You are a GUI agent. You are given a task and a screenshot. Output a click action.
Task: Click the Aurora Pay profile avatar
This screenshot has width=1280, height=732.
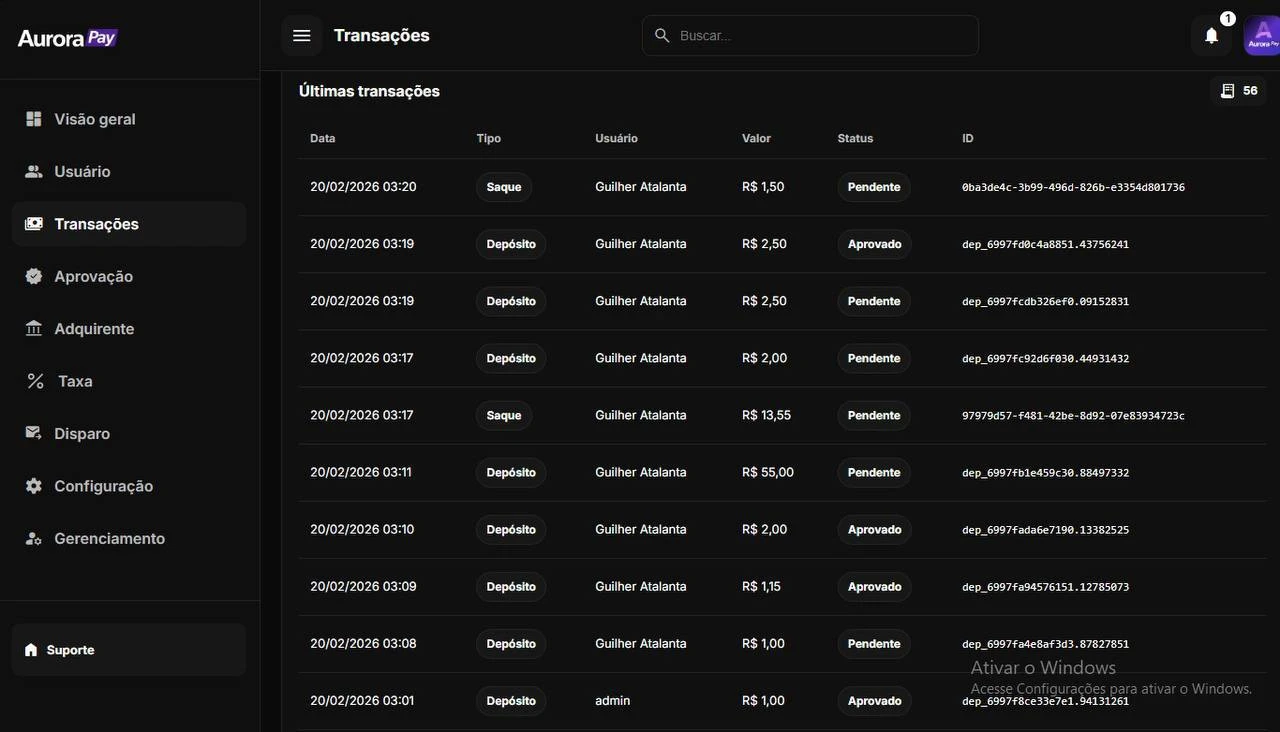click(1261, 36)
